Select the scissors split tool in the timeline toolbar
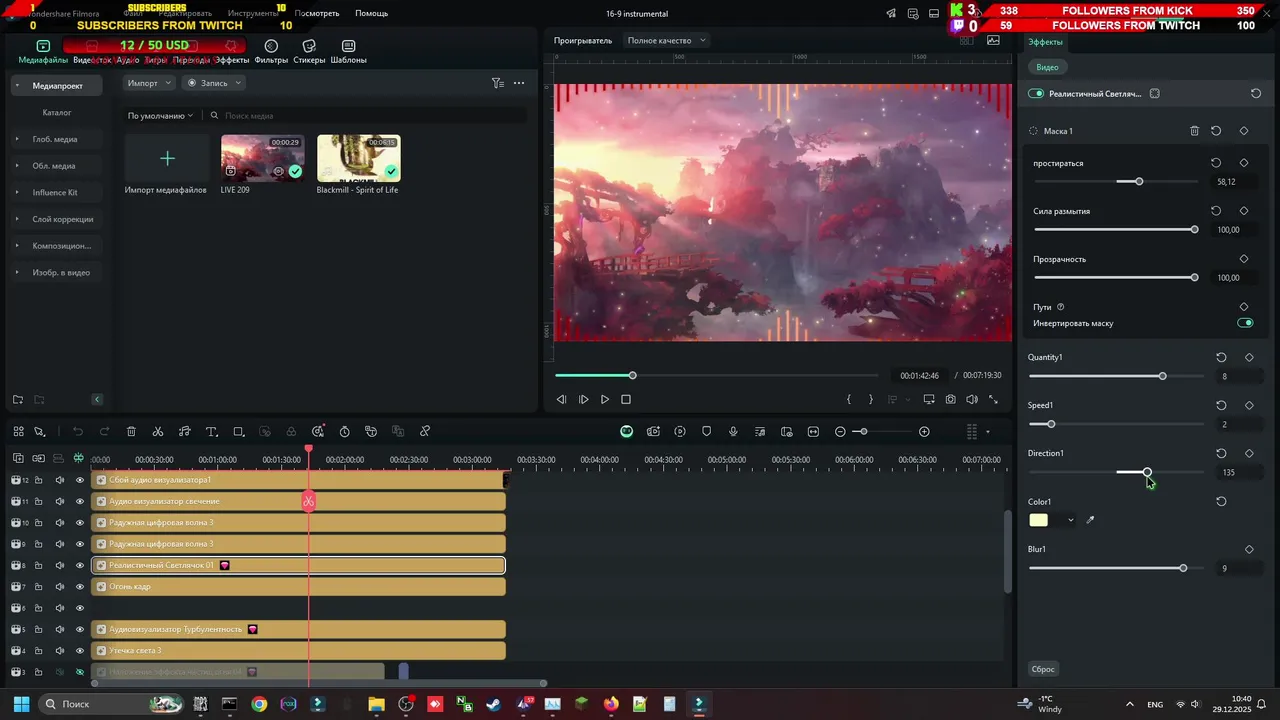The width and height of the screenshot is (1280, 720). coord(158,432)
